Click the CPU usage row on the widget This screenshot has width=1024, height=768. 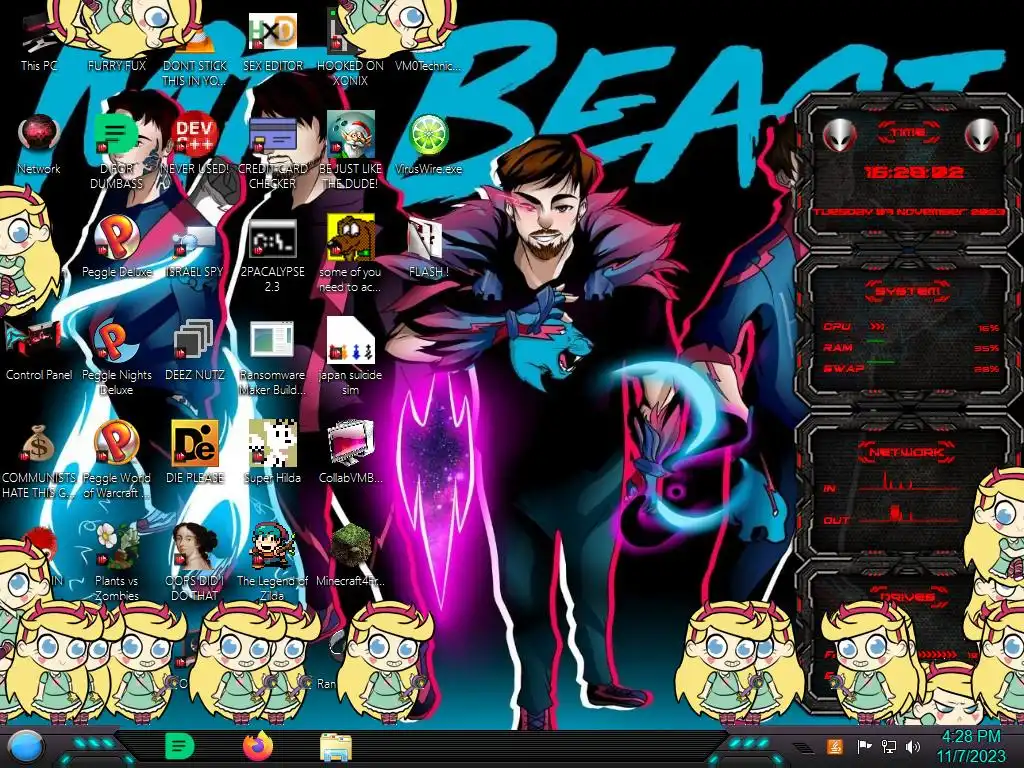coord(911,327)
